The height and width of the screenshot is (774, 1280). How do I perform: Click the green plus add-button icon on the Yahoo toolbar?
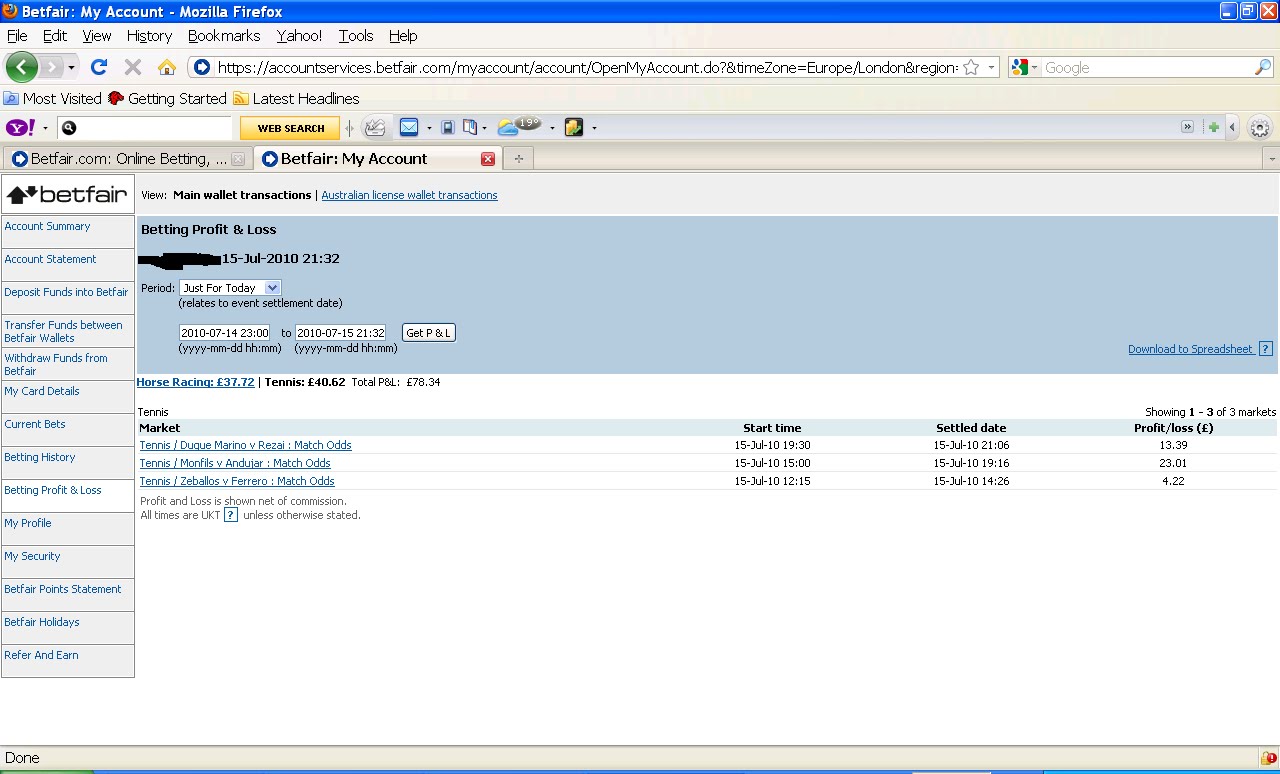pos(1213,127)
